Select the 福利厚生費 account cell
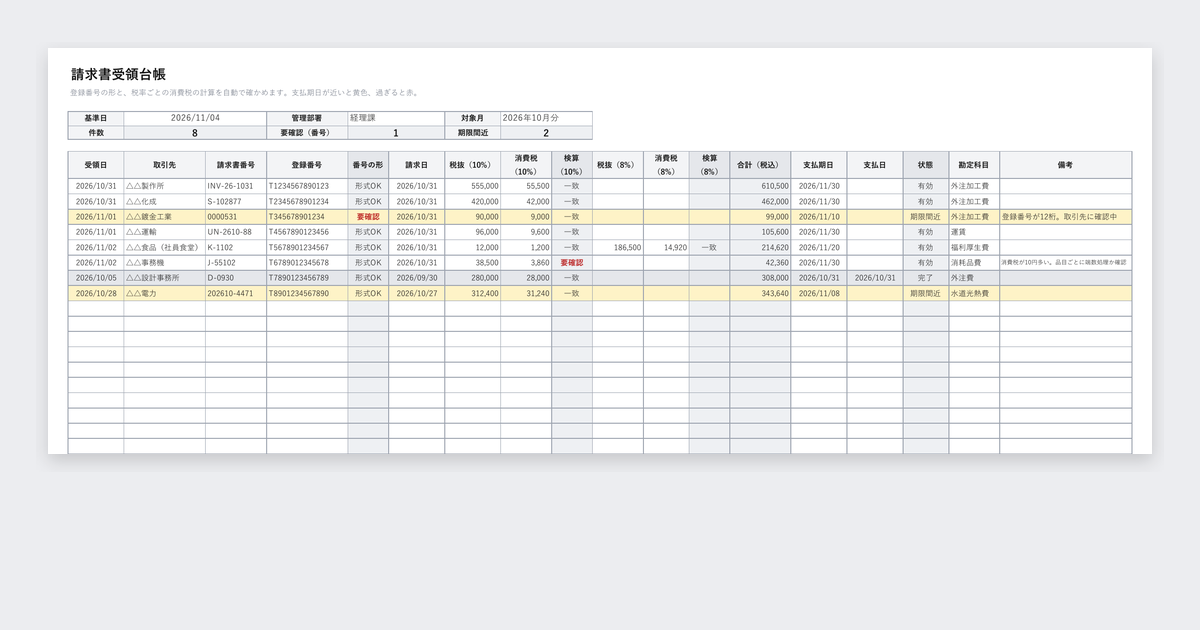The image size is (1200, 630). pyautogui.click(x=974, y=247)
